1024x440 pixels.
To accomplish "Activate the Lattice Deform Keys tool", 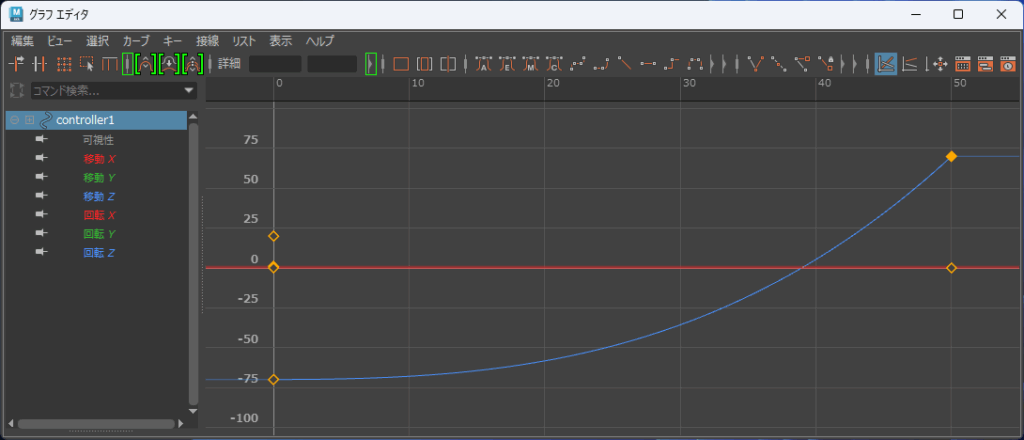I will pyautogui.click(x=63, y=63).
